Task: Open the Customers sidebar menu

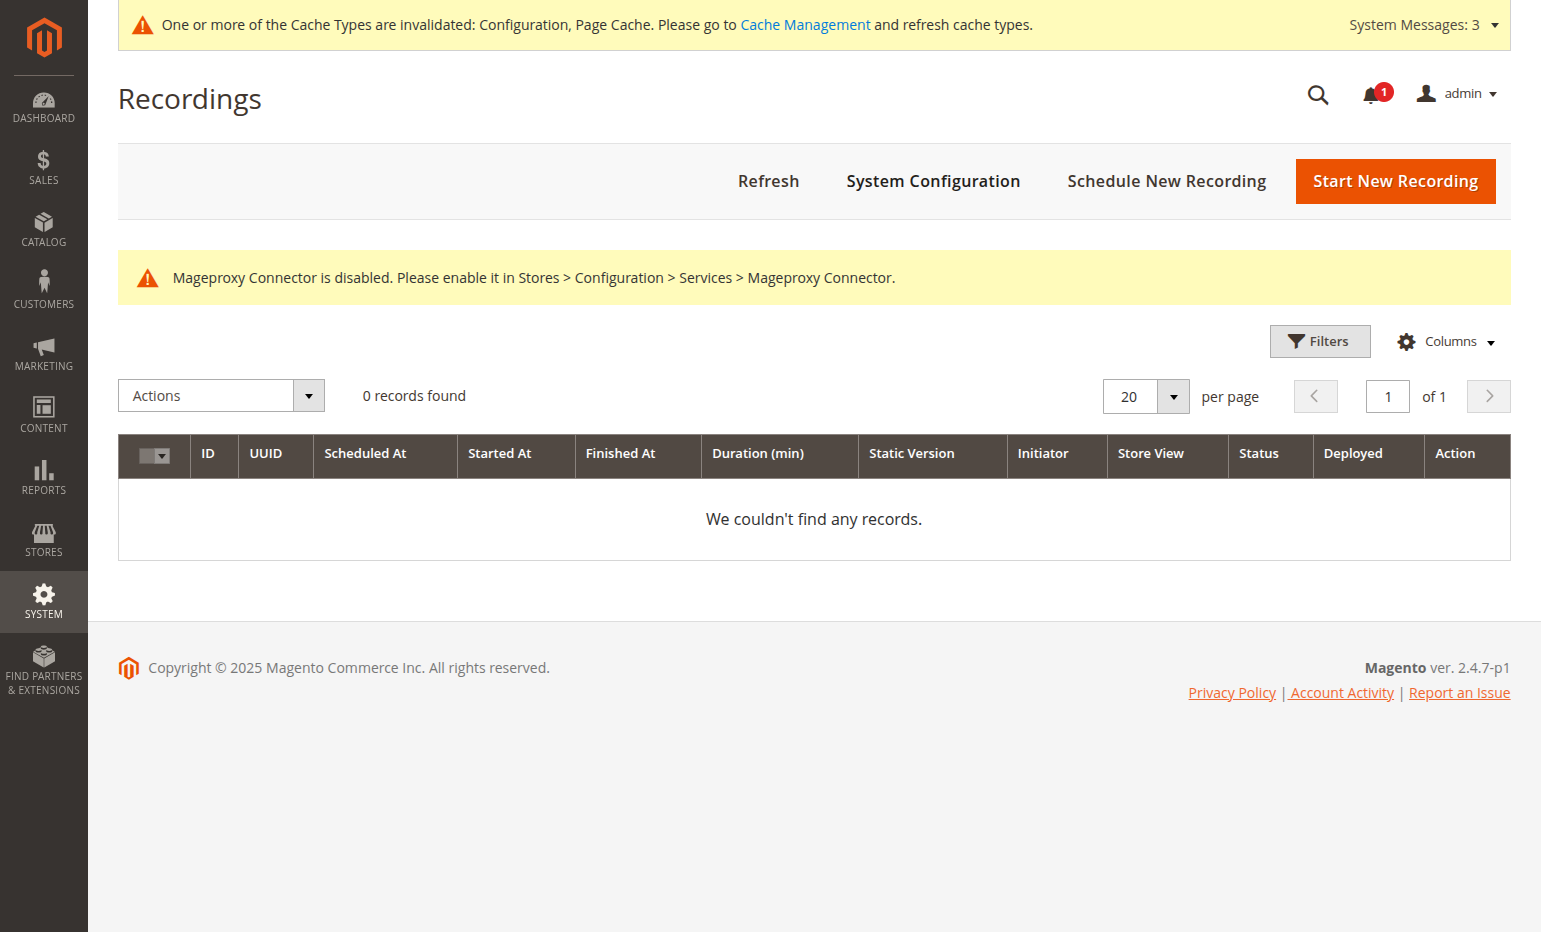Action: [44, 293]
